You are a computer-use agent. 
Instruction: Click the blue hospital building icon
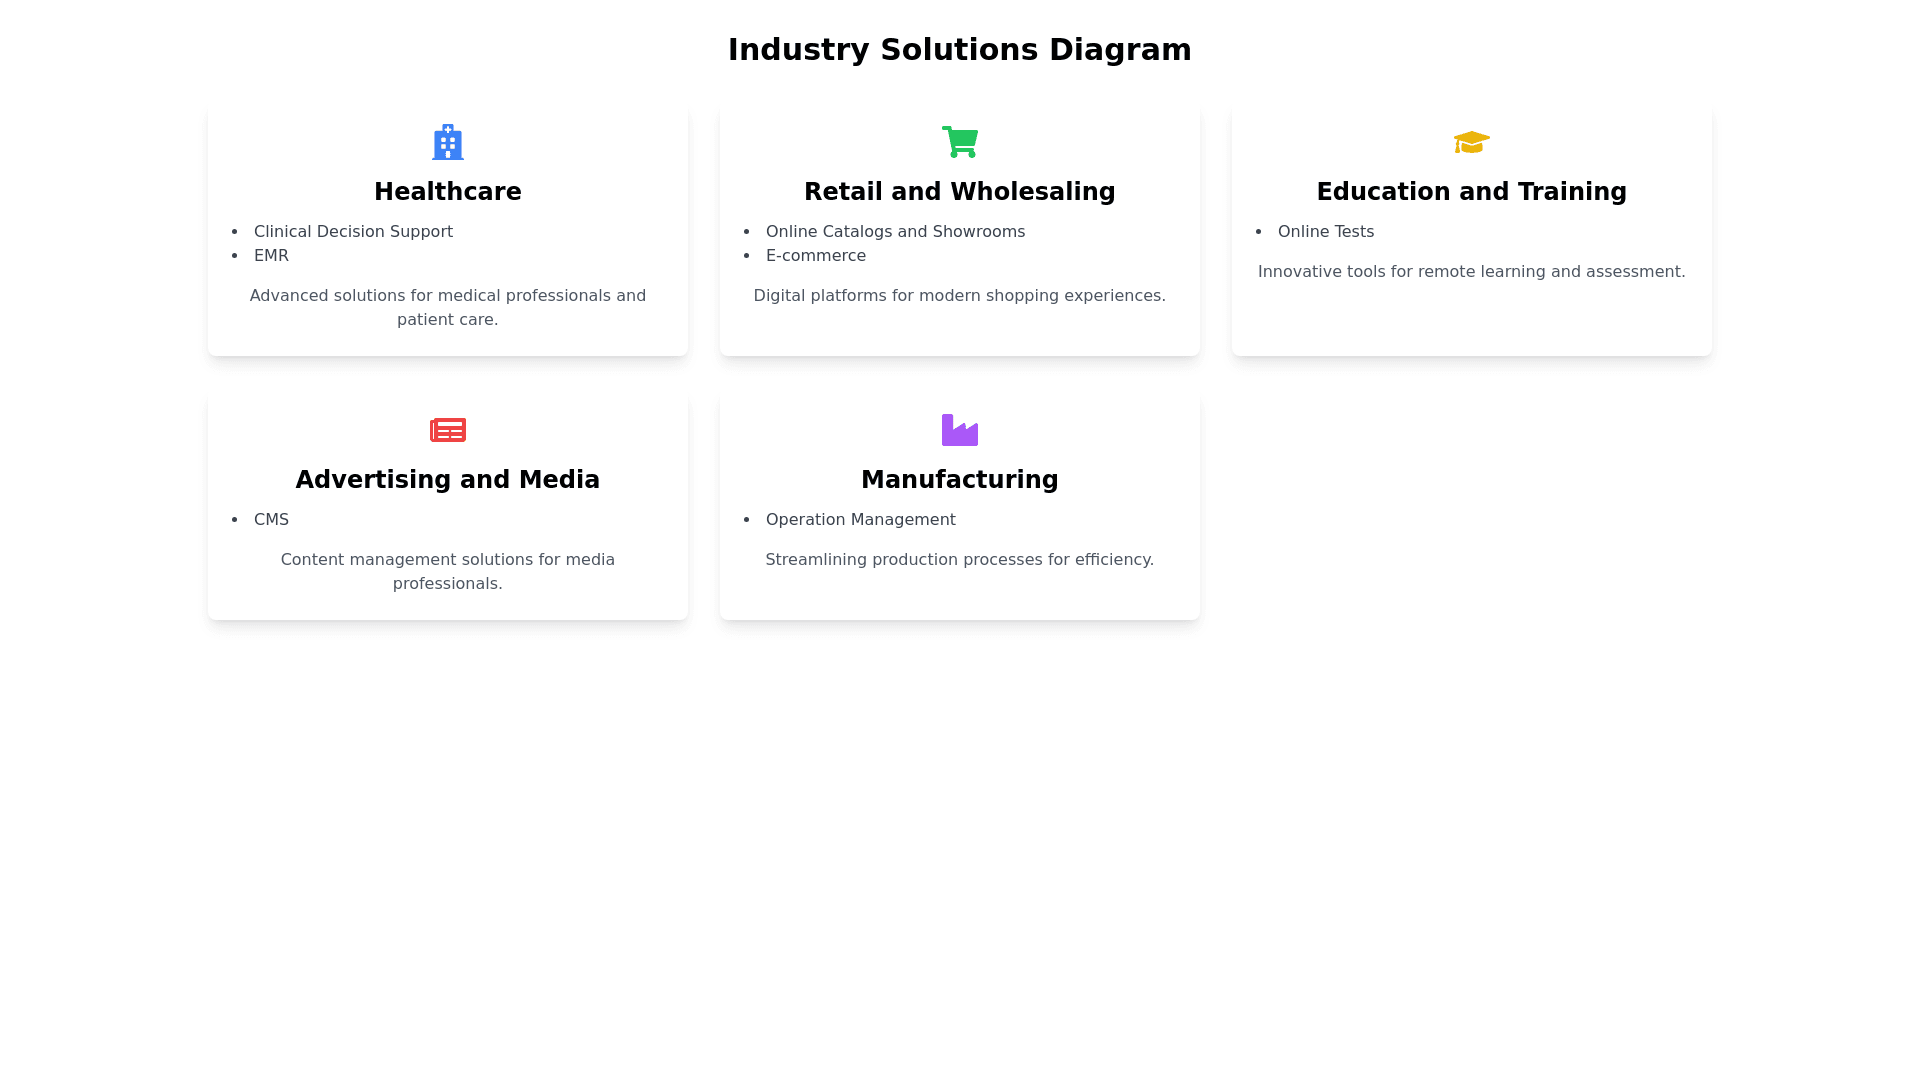447,142
